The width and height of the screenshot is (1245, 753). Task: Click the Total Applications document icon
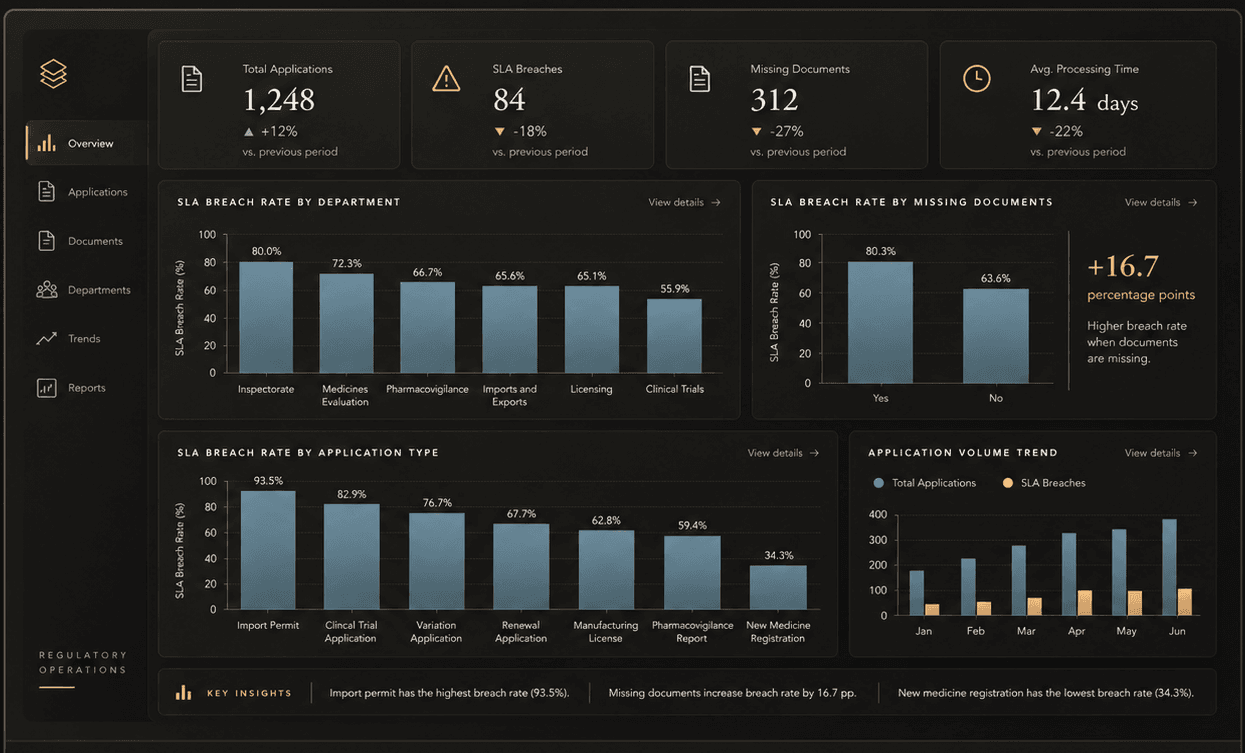192,79
